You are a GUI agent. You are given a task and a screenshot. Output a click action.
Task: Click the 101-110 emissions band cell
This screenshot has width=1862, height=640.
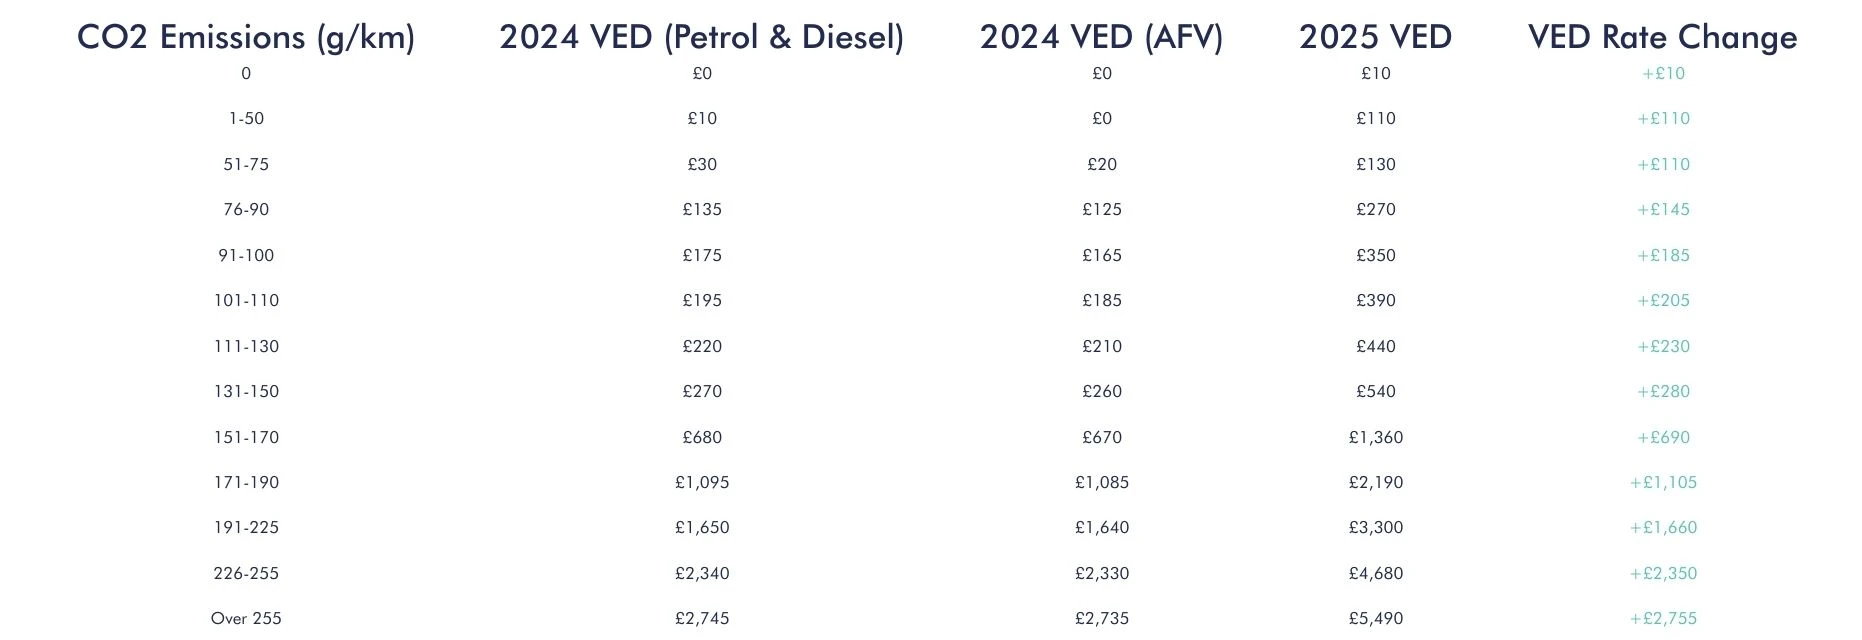tap(246, 300)
